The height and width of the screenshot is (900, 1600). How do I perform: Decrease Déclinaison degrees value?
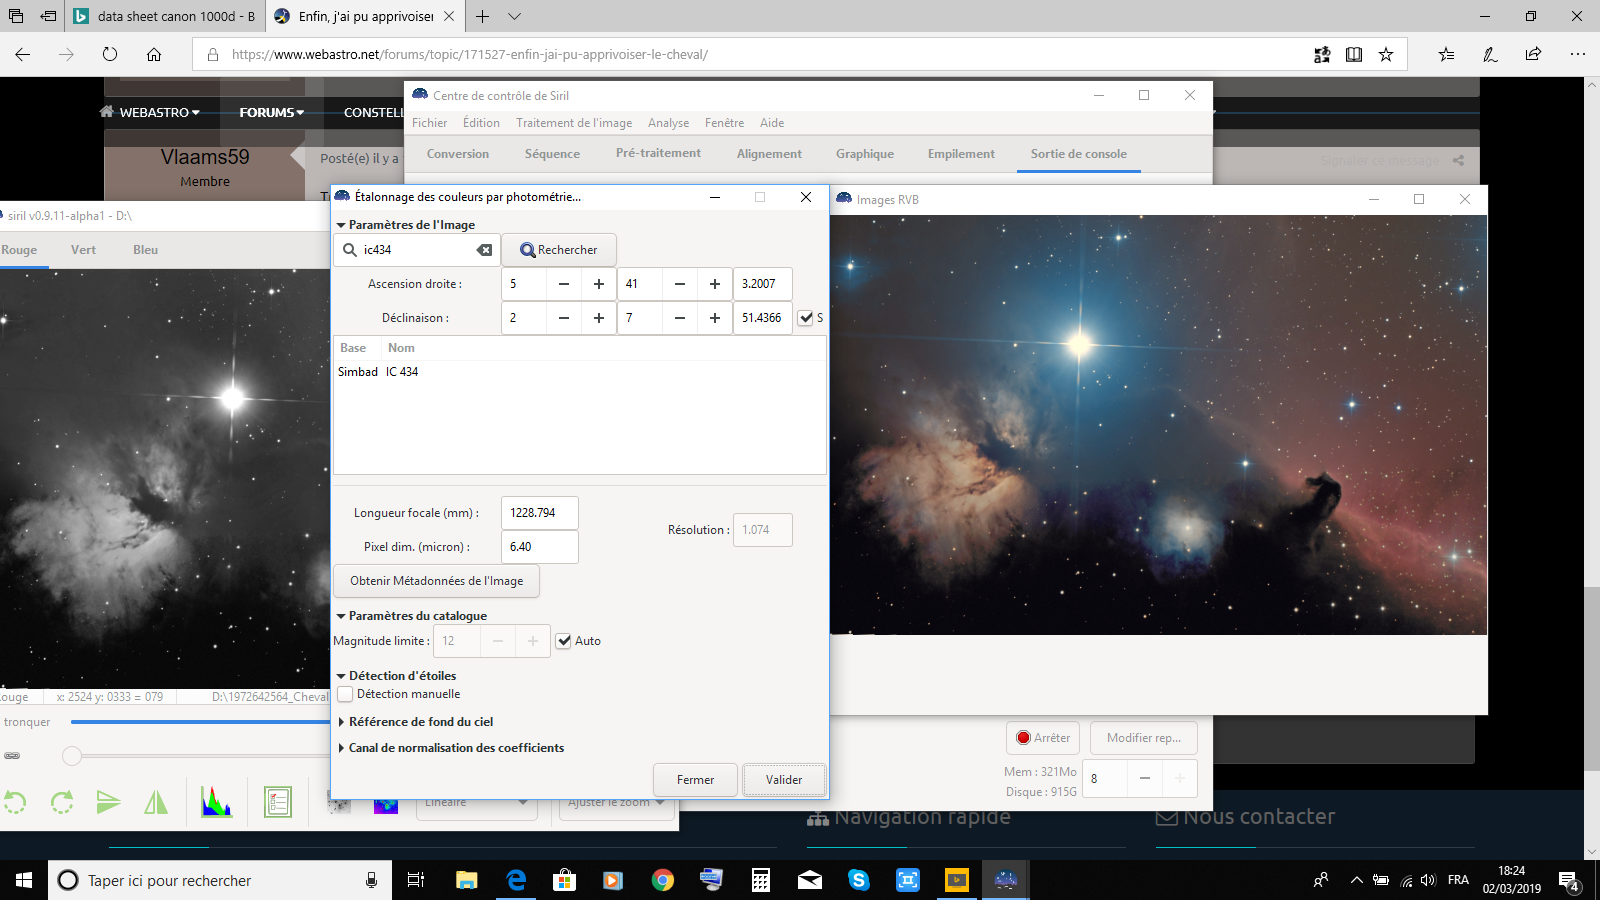coord(564,318)
